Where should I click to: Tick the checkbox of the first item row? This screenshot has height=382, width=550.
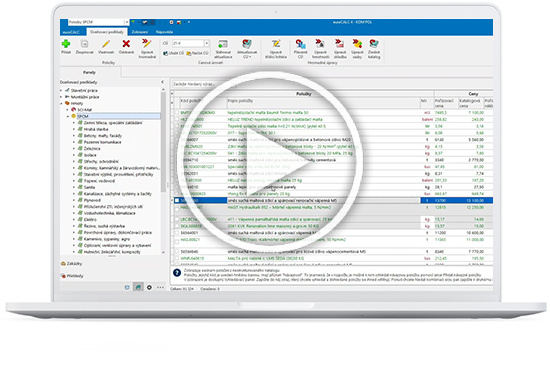tap(177, 113)
